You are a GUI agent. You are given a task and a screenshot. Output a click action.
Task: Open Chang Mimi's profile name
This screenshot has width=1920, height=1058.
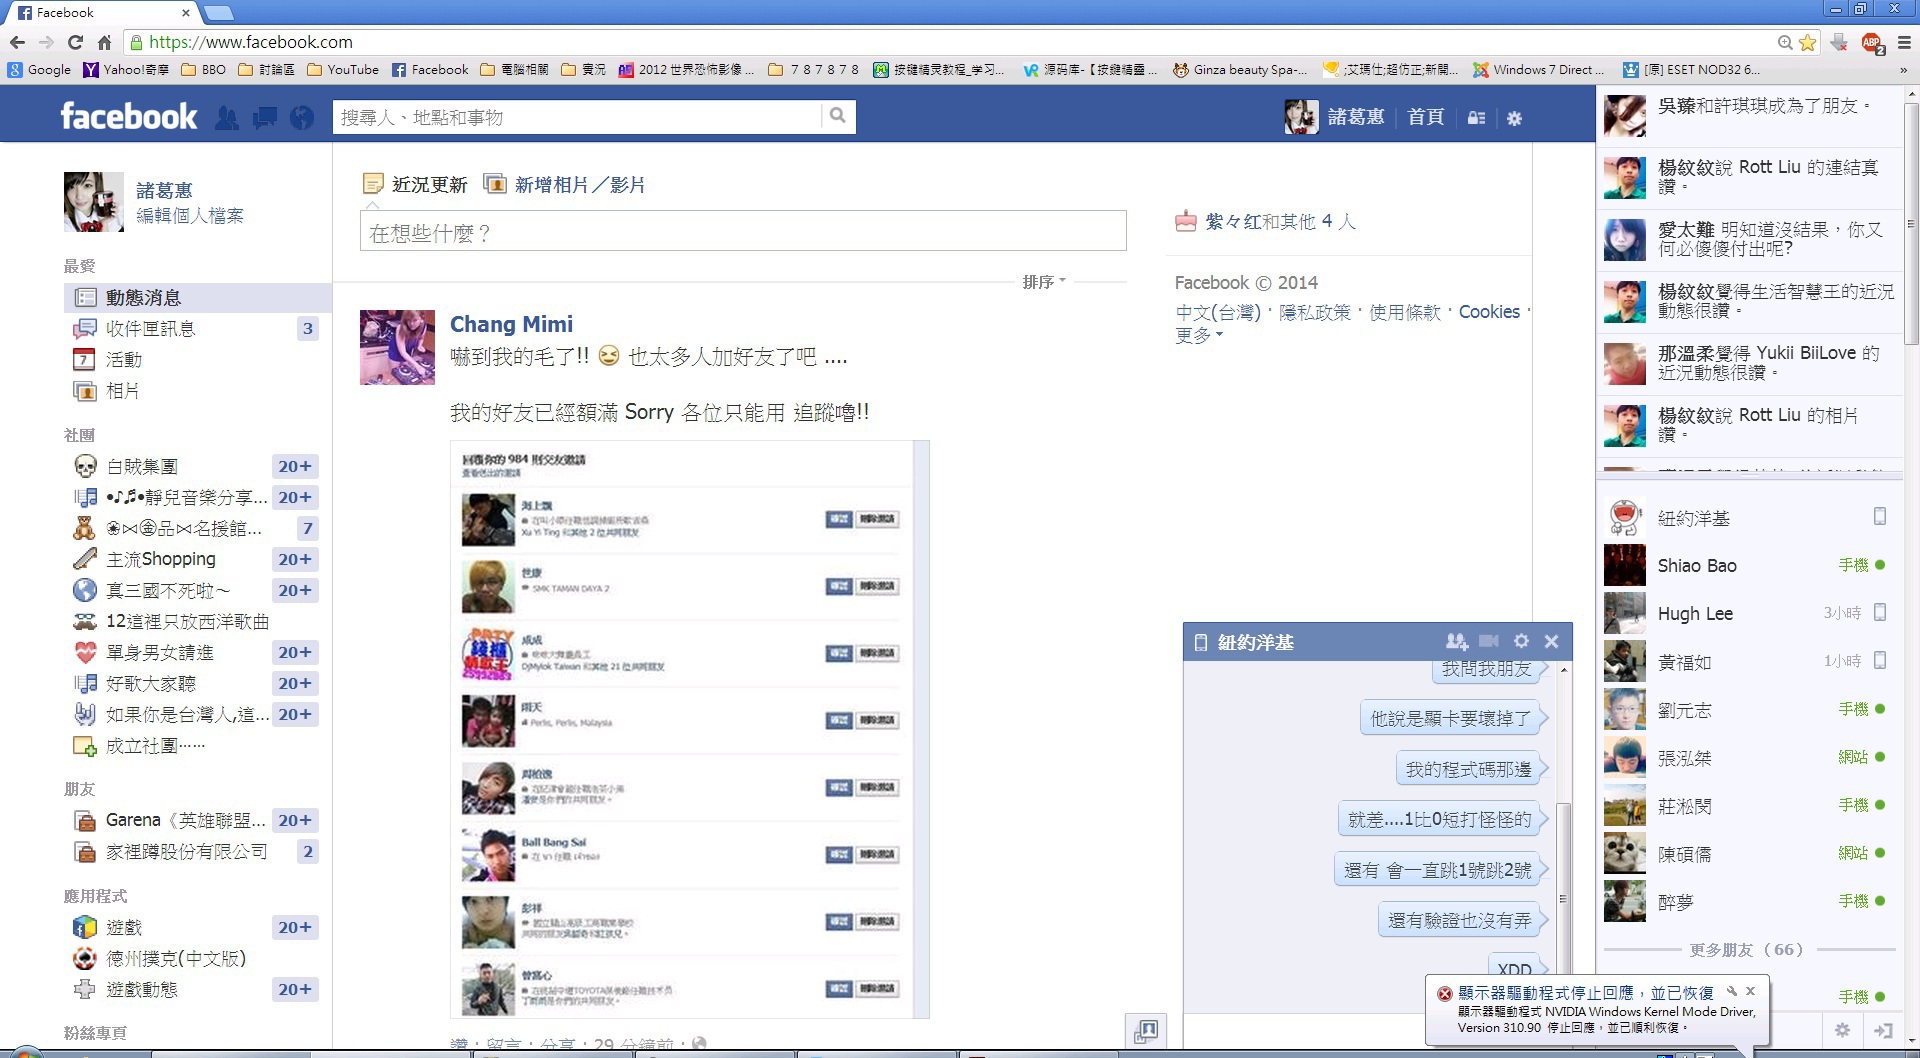(511, 324)
